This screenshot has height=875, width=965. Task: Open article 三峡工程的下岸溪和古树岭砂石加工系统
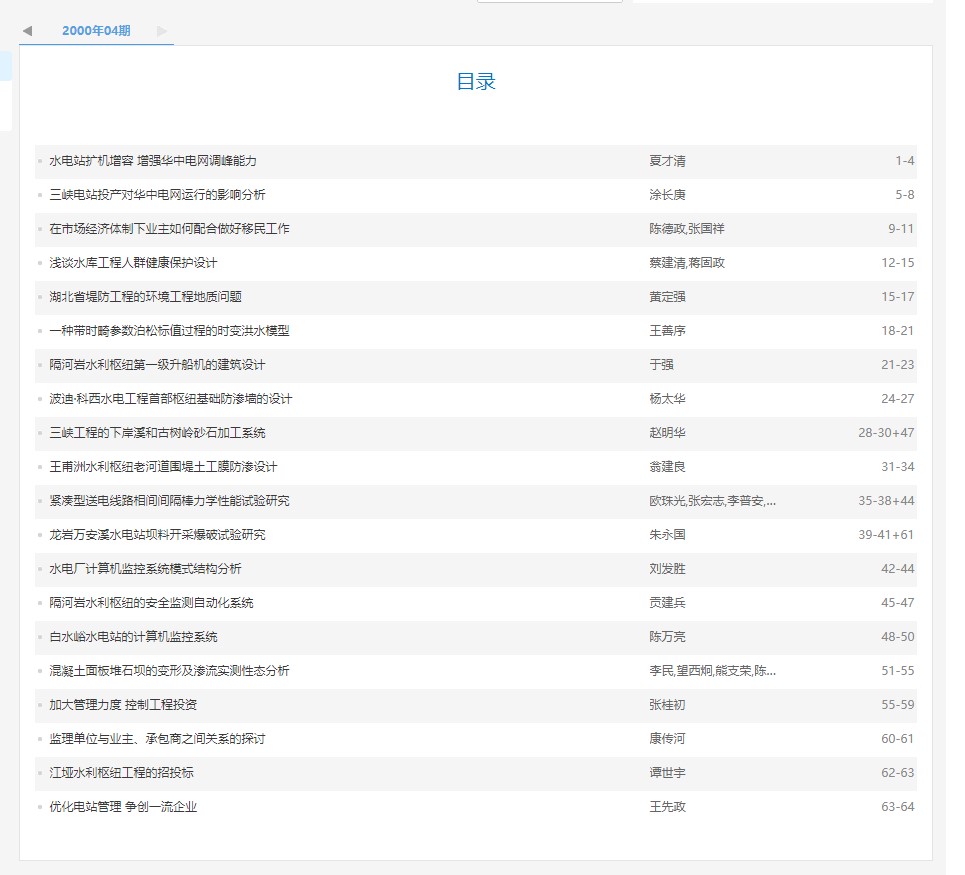pos(157,433)
